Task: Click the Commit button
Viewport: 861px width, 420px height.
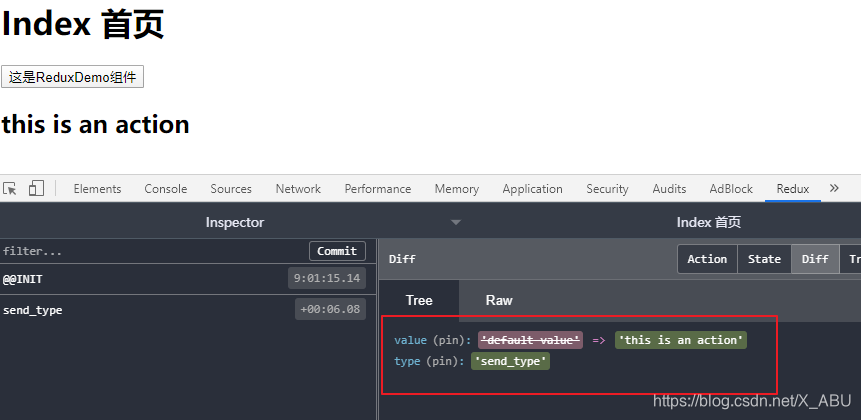Action: tap(337, 251)
